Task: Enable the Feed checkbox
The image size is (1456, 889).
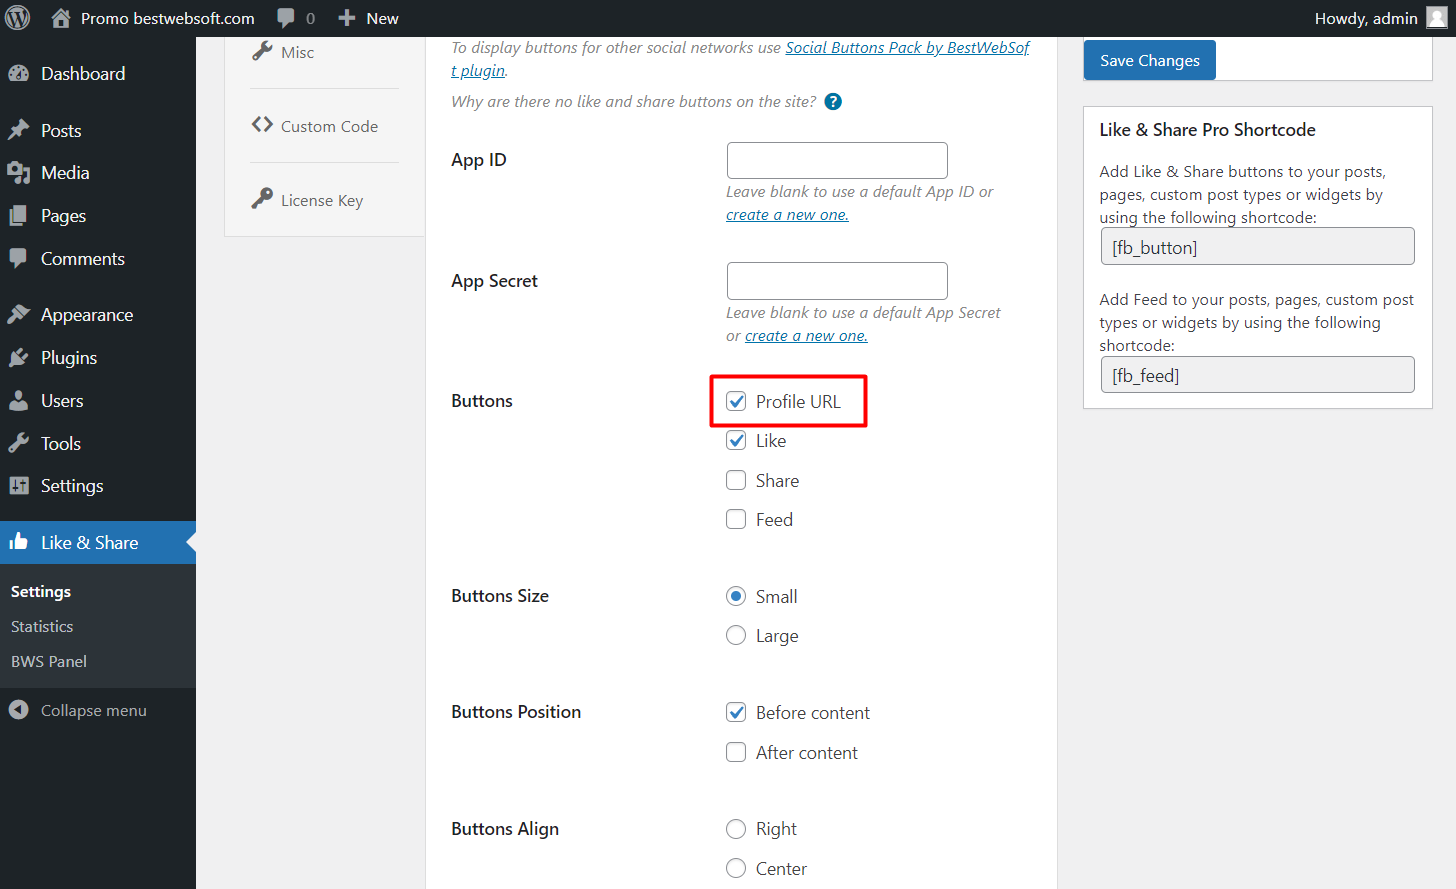Action: (736, 519)
